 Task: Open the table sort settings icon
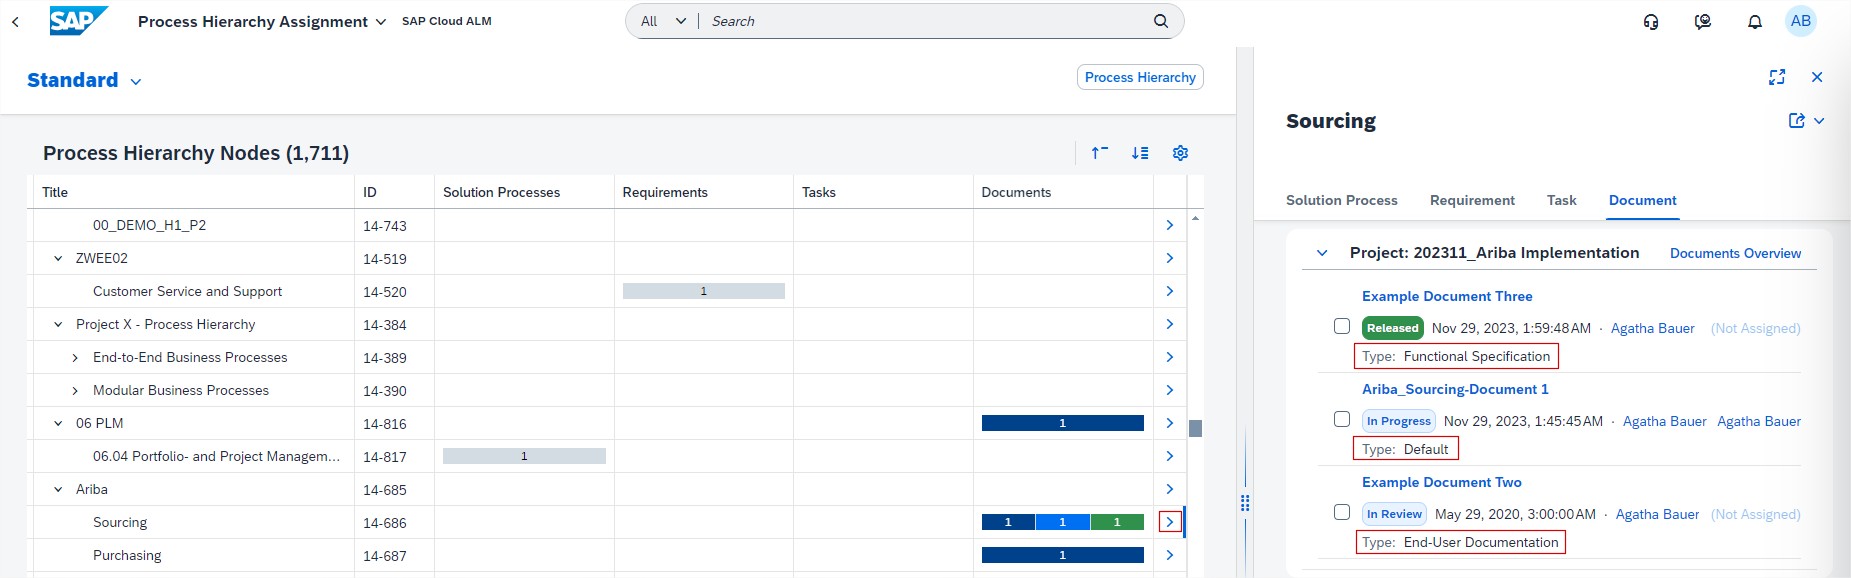[x=1140, y=153]
